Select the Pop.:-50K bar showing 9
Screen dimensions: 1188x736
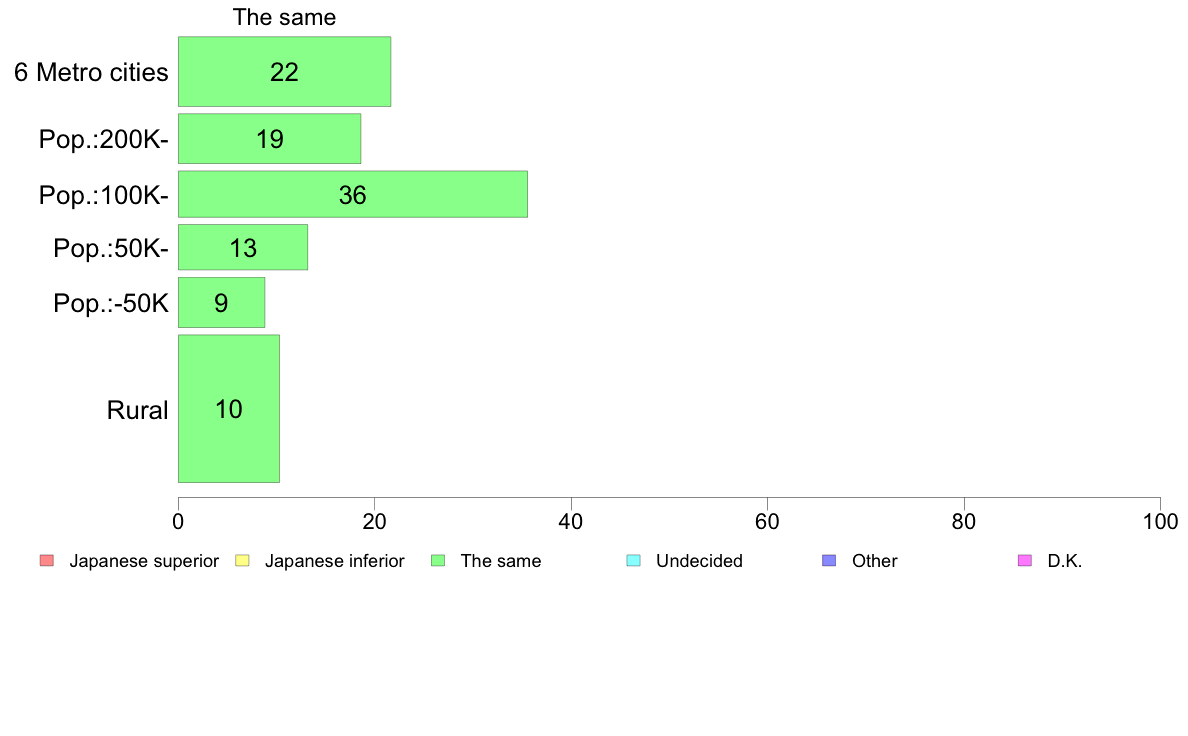pos(221,302)
